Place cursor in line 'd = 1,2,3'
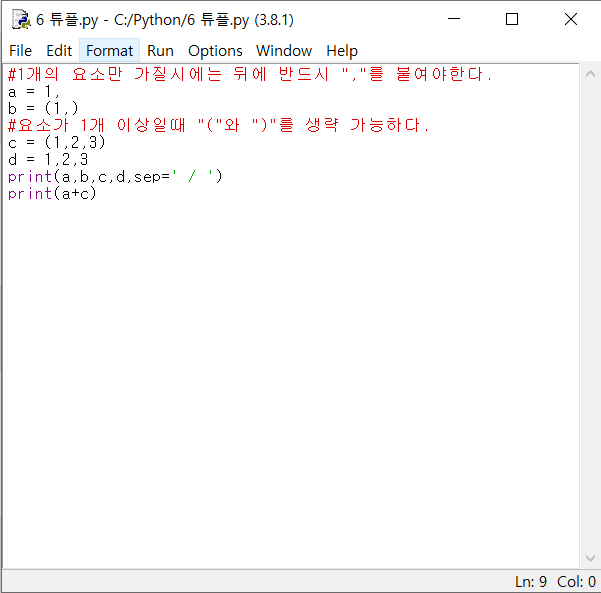 point(48,159)
